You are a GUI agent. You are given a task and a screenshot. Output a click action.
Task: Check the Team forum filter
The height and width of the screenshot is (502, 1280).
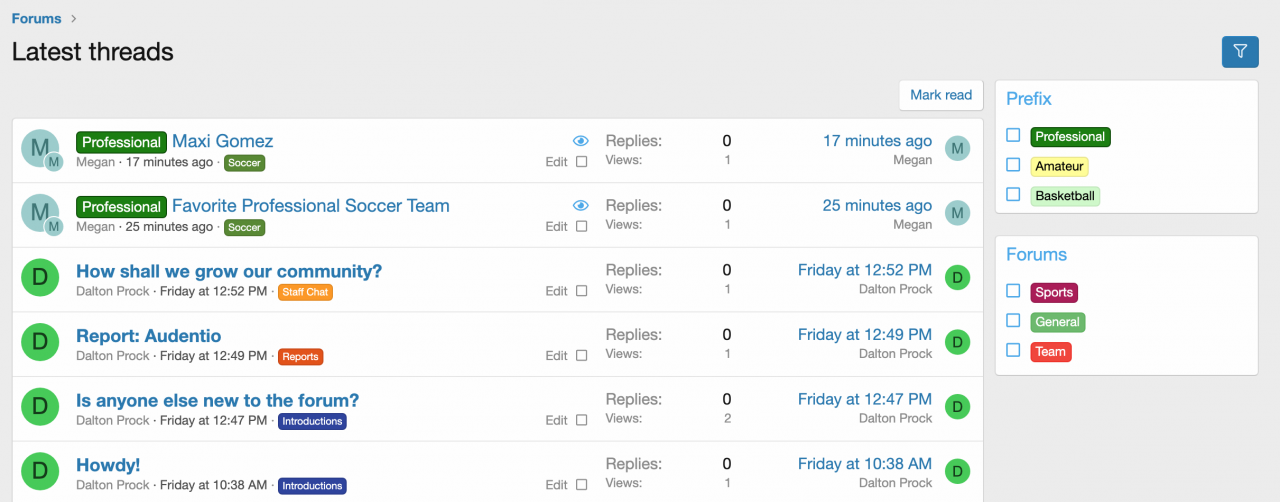pyautogui.click(x=1013, y=351)
